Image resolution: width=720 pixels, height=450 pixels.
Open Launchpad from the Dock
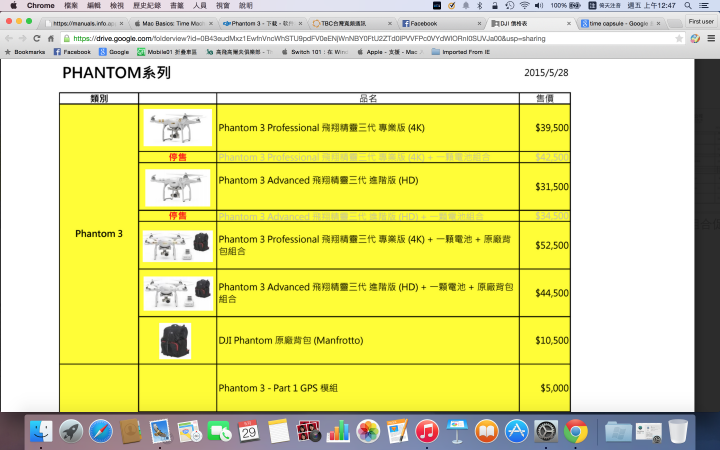71,431
